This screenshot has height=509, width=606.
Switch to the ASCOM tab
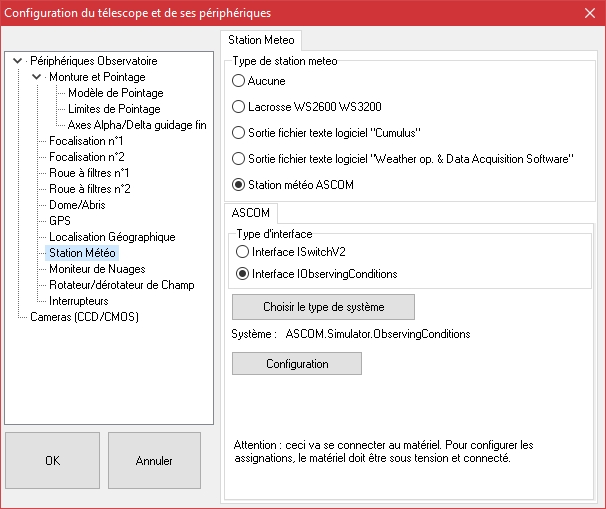pos(249,213)
